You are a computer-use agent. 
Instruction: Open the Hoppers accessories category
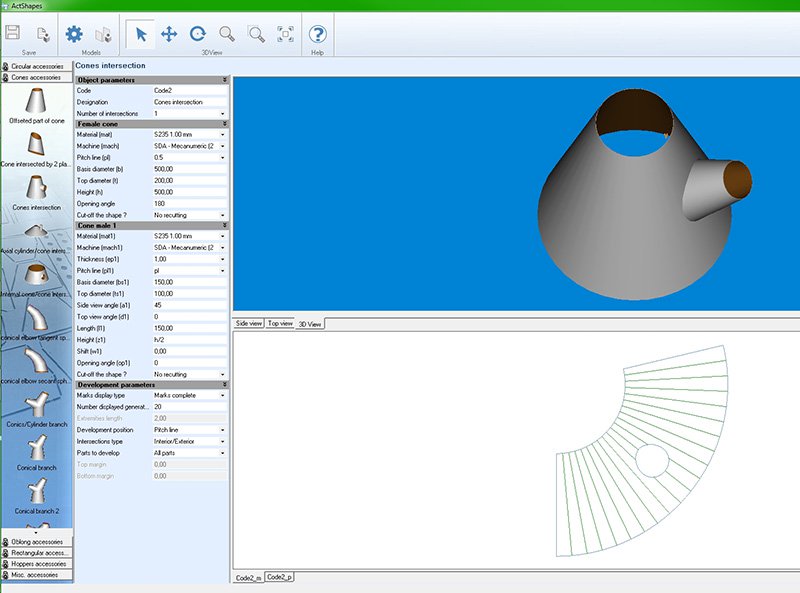pyautogui.click(x=36, y=563)
